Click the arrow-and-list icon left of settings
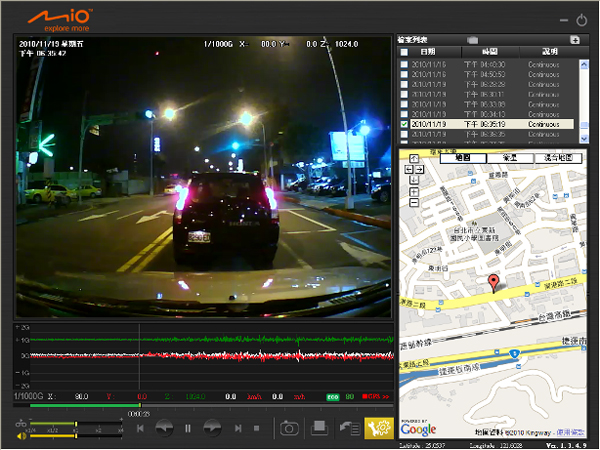The image size is (600, 450). point(350,428)
